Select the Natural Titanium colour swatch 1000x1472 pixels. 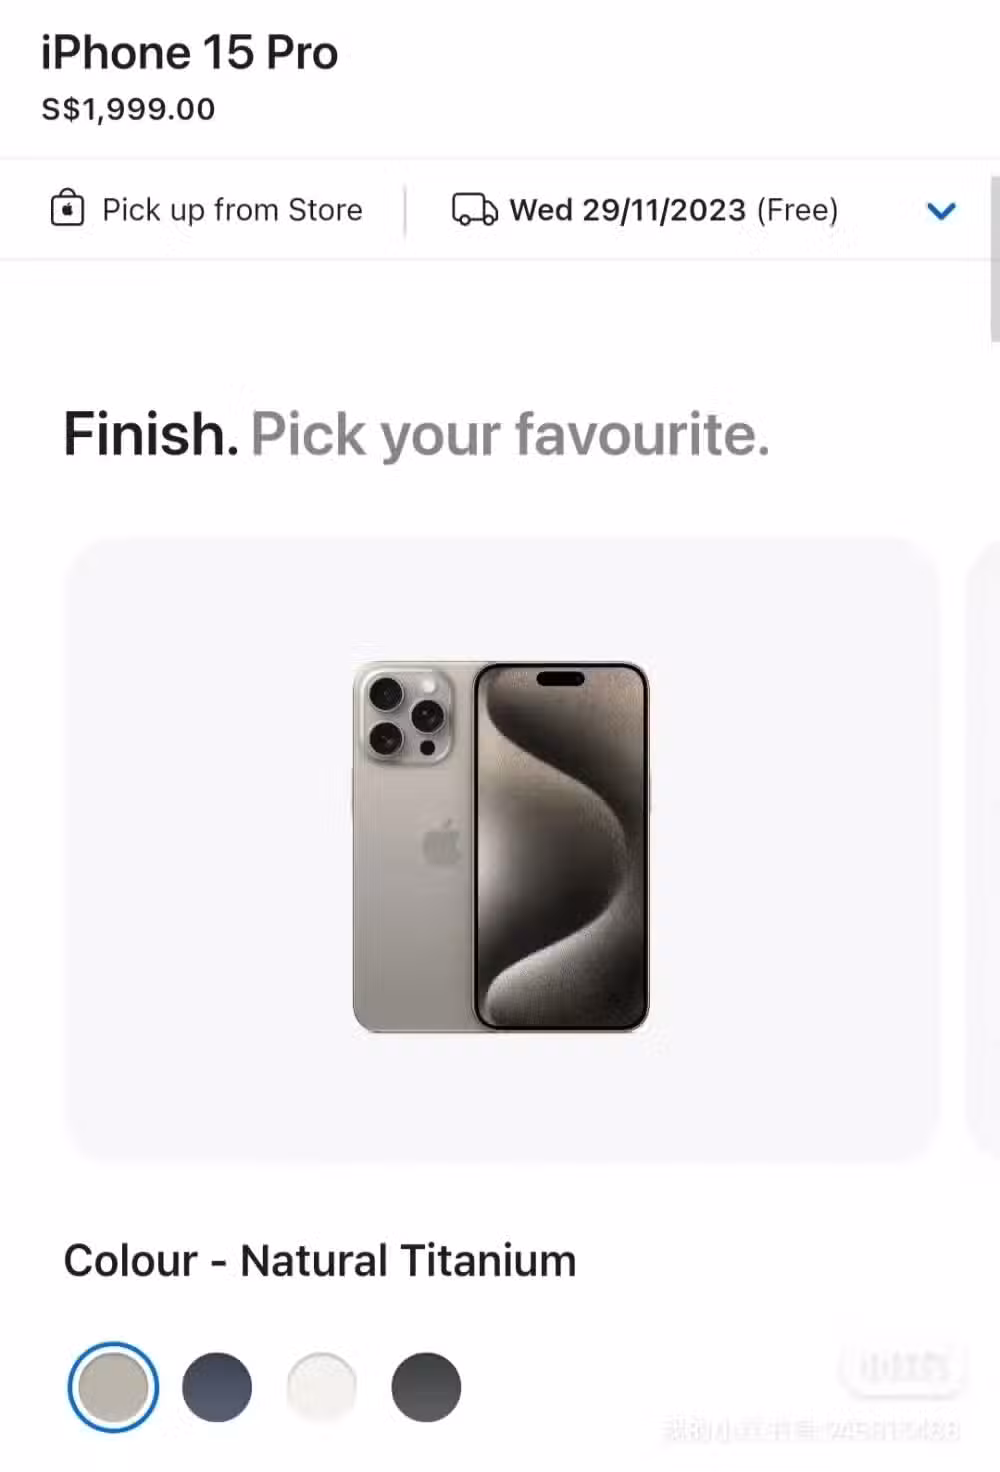pos(113,1387)
